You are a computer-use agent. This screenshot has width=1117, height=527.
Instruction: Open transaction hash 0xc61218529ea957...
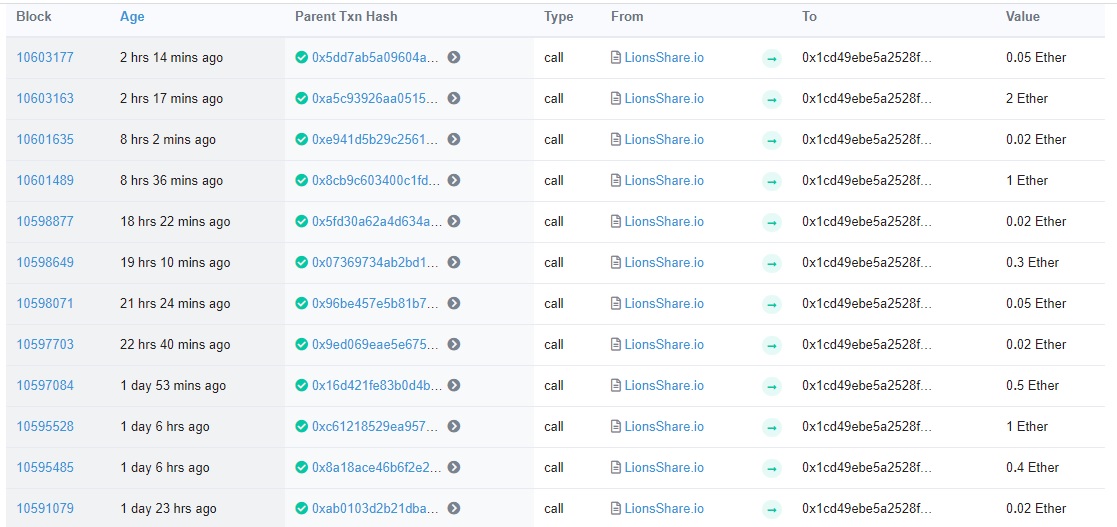point(377,427)
